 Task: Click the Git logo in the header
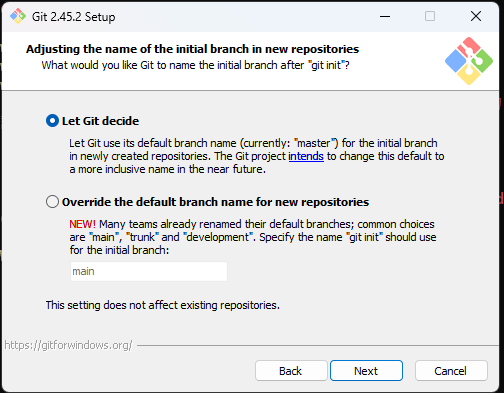pyautogui.click(x=469, y=61)
